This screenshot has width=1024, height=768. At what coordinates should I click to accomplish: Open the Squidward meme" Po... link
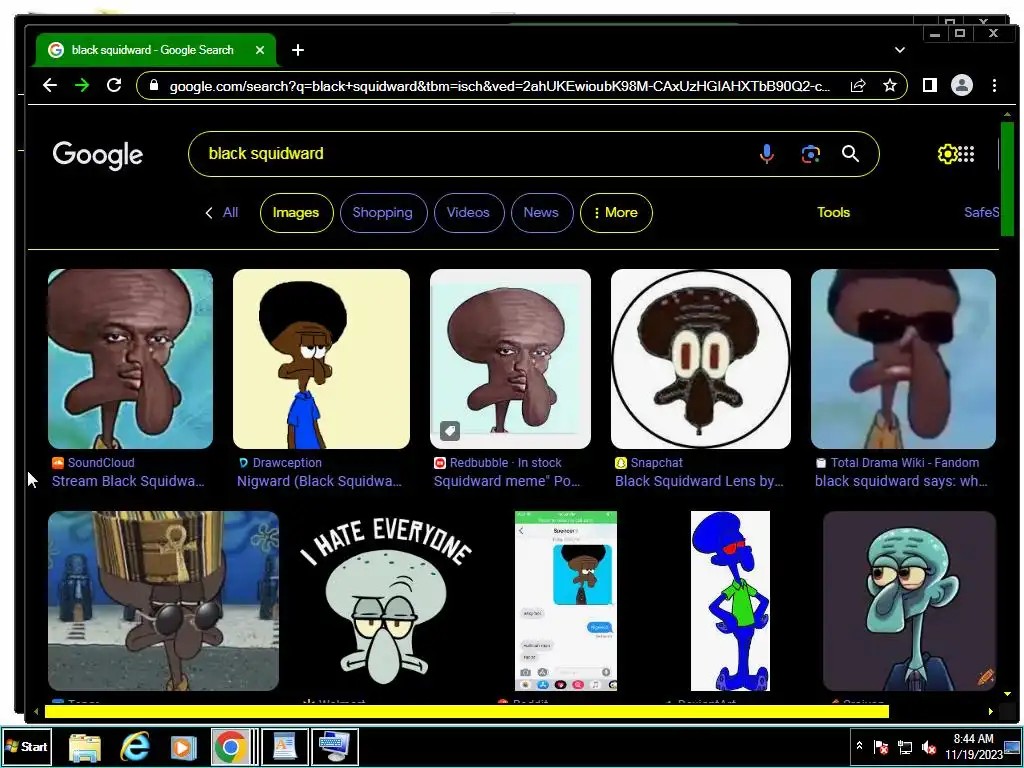pos(507,481)
